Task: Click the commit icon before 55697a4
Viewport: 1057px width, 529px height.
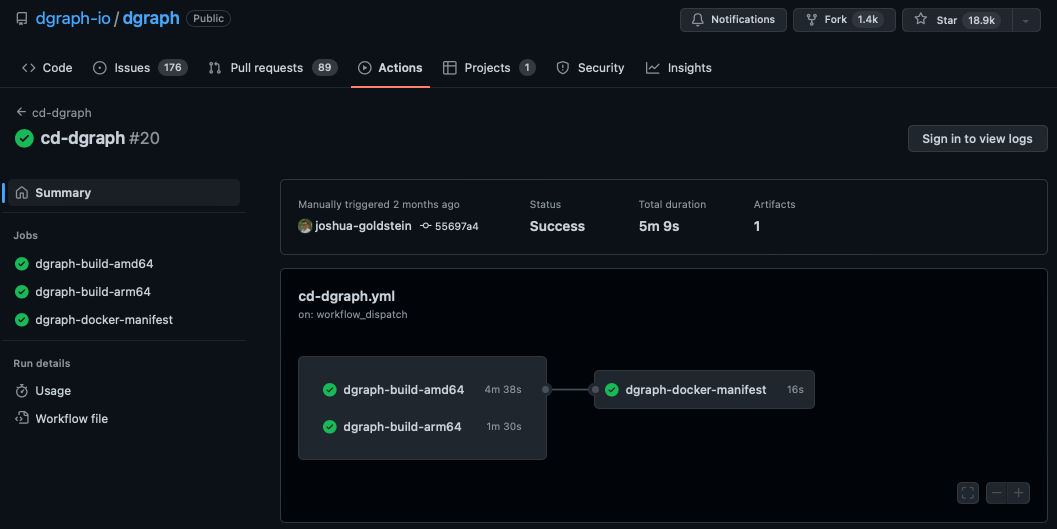Action: click(x=425, y=226)
